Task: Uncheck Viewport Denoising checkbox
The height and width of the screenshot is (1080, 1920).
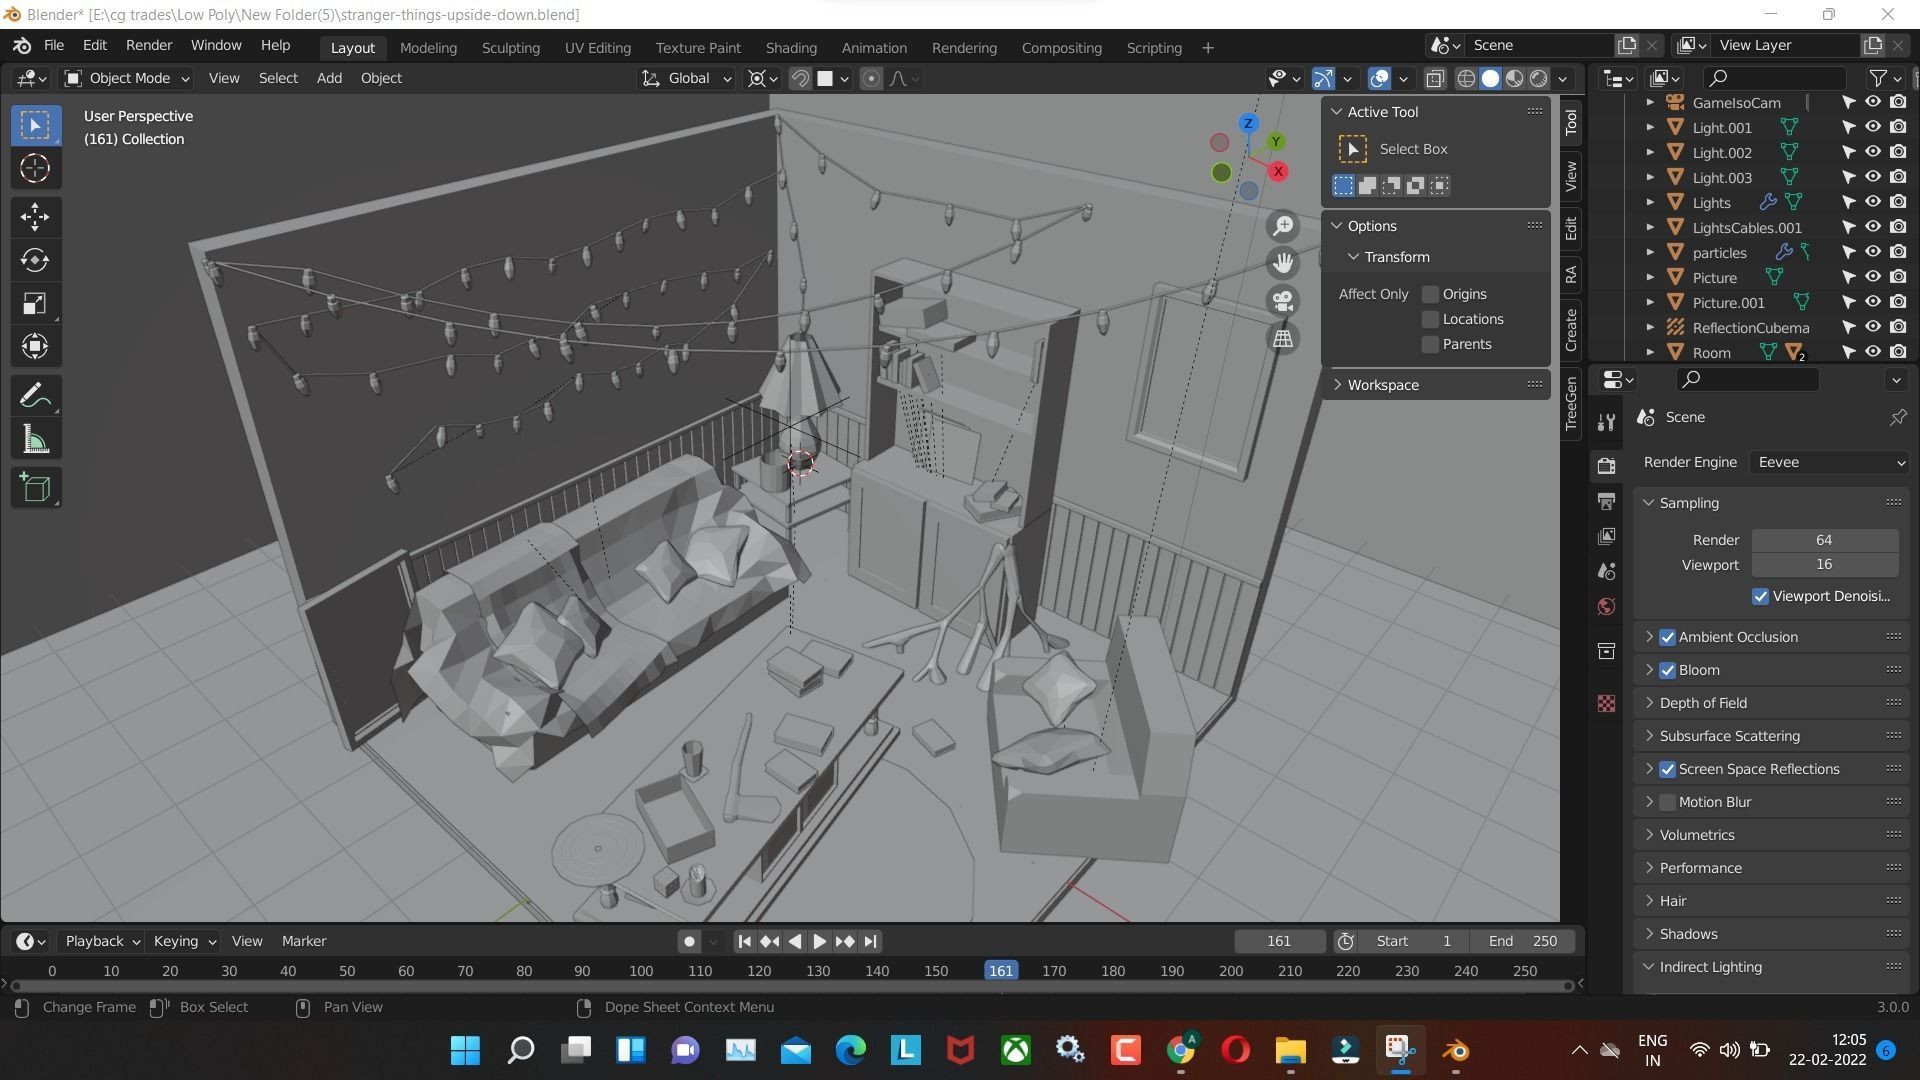Action: (x=1761, y=596)
